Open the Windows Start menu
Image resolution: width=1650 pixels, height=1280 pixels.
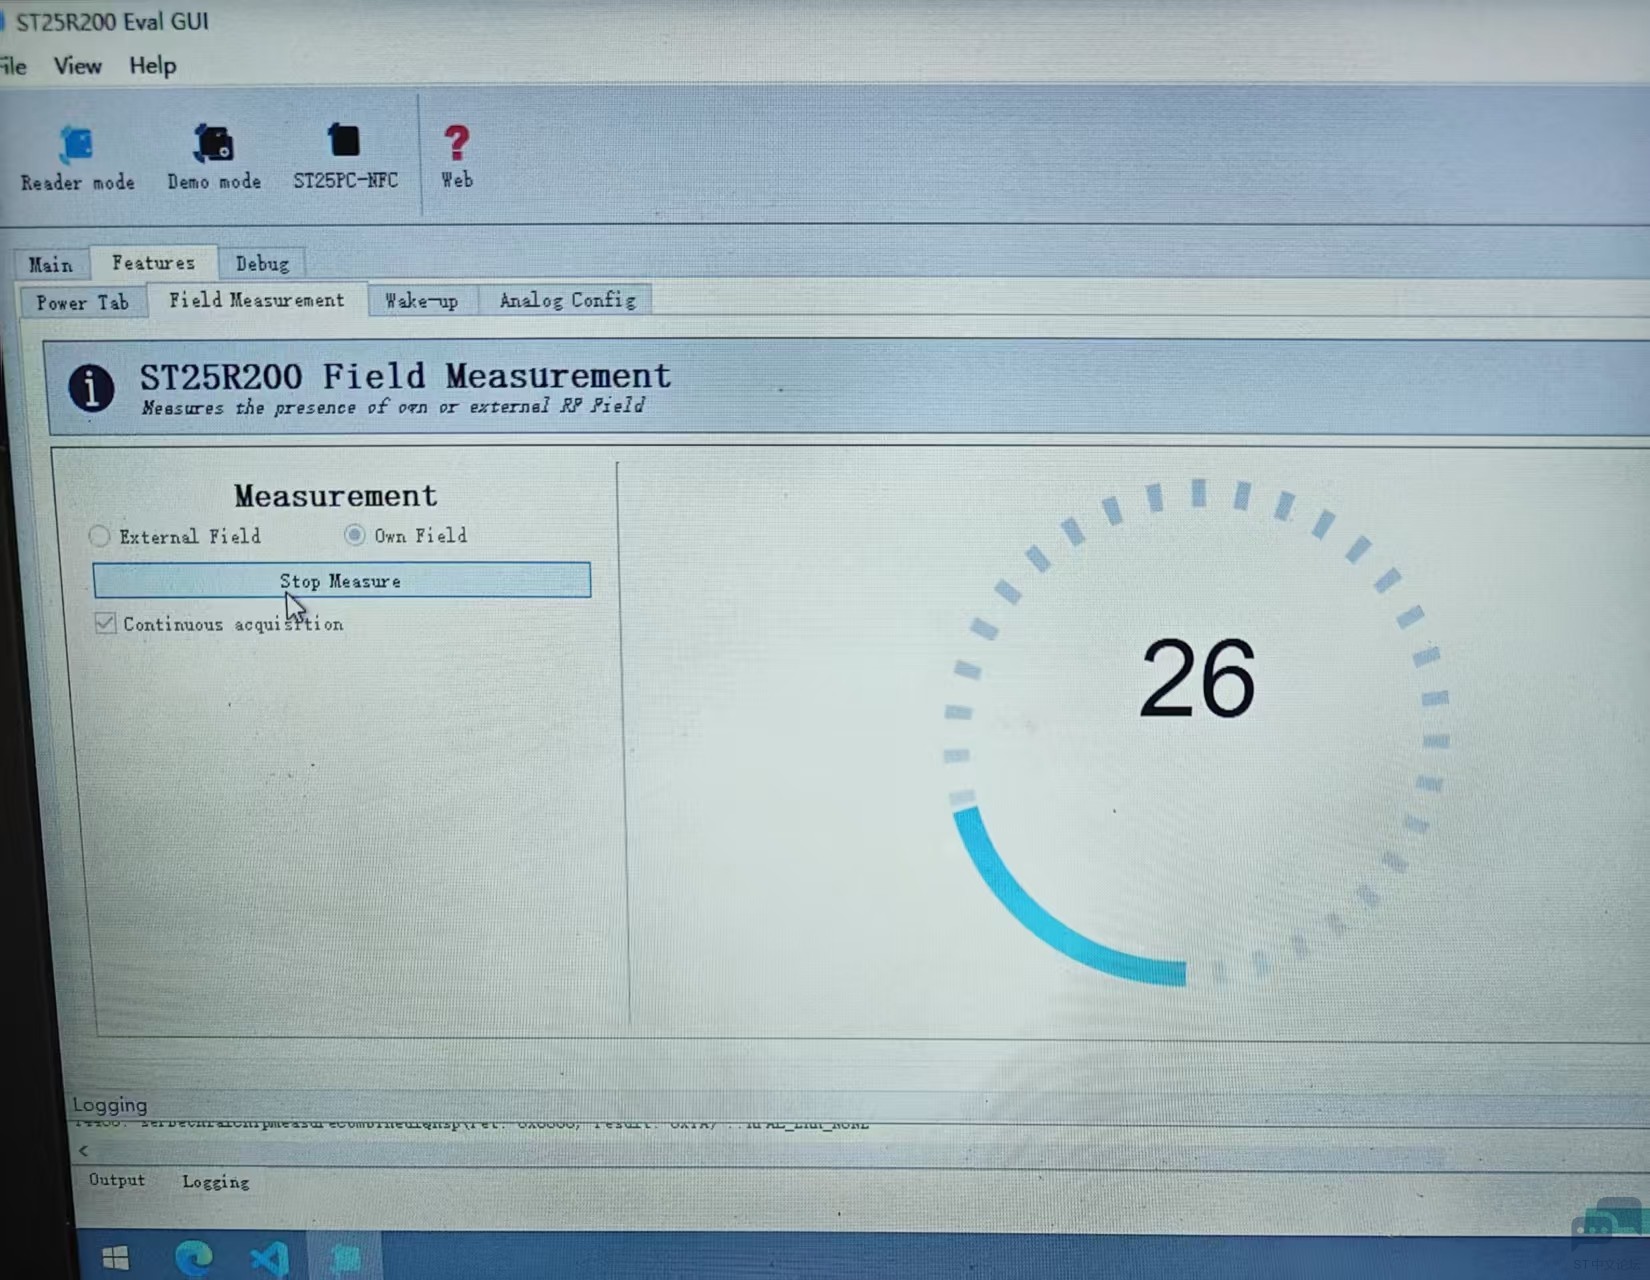click(x=116, y=1257)
